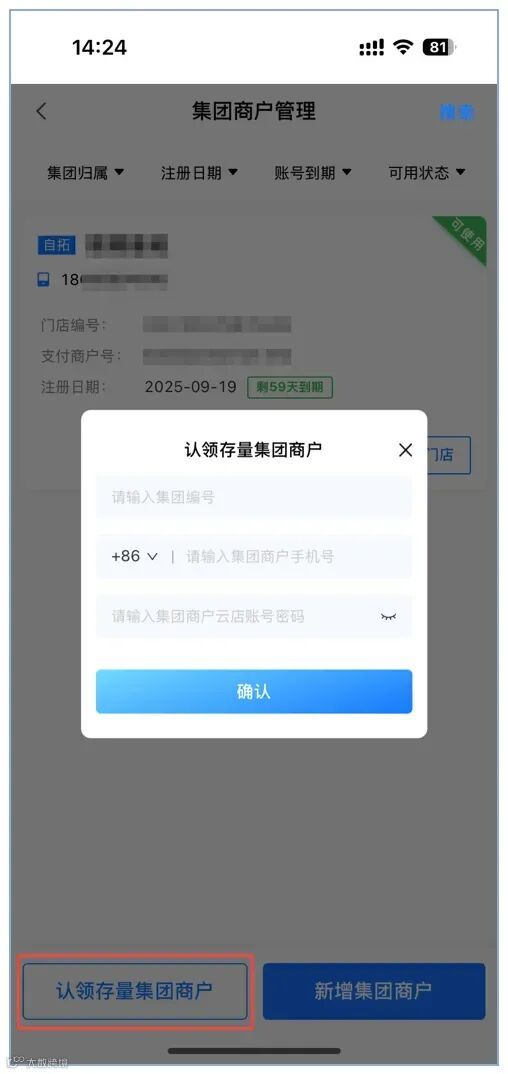This screenshot has height=1074, width=508.
Task: Tap the 自拓 tag badge
Action: point(58,245)
